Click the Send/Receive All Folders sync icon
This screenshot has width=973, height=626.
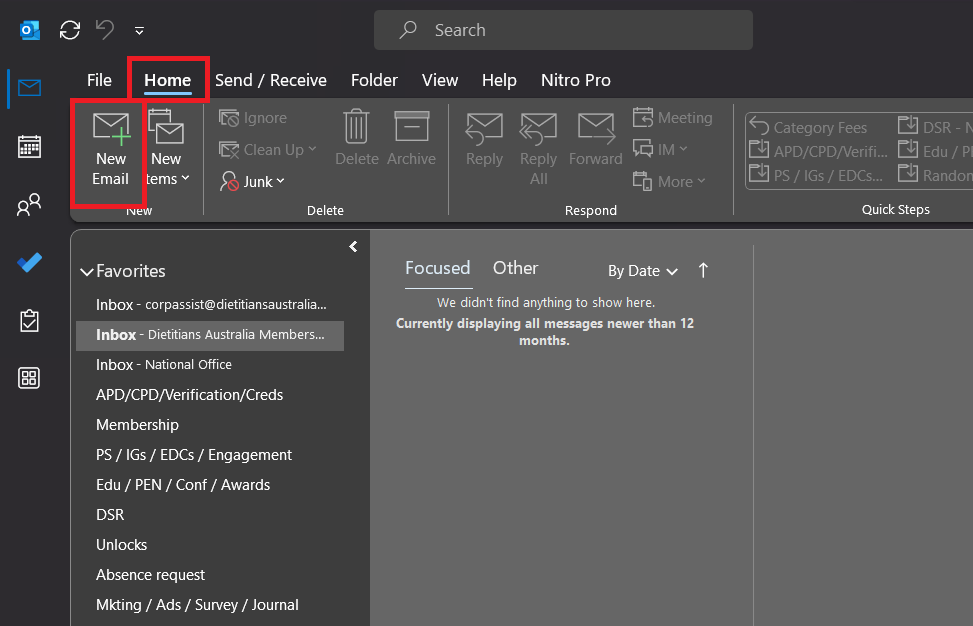70,30
